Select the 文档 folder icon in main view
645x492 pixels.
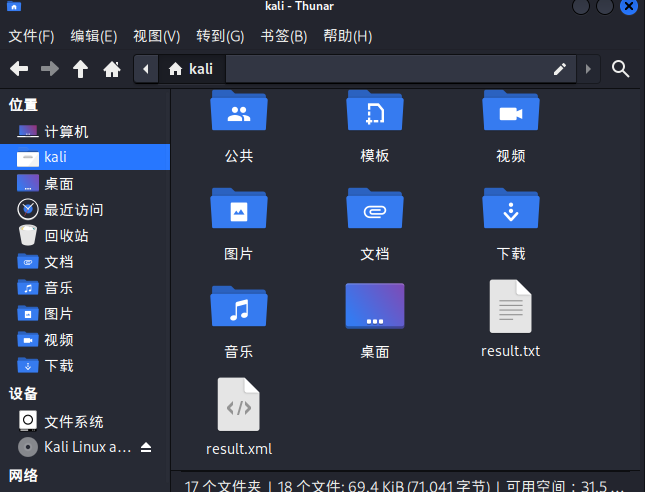375,208
